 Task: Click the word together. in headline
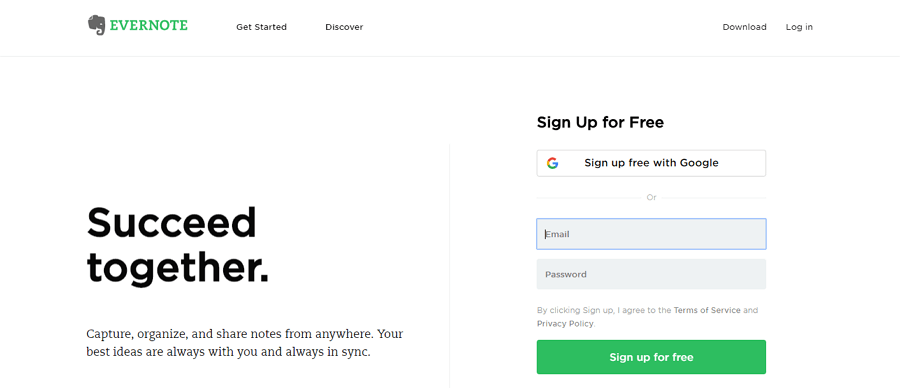(x=178, y=267)
